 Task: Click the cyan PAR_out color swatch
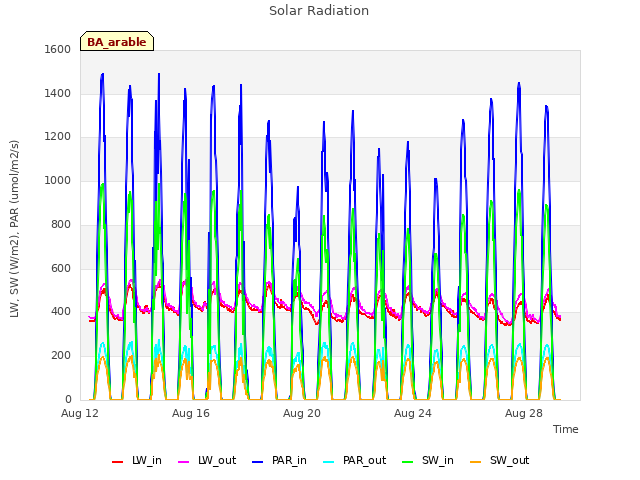329,462
